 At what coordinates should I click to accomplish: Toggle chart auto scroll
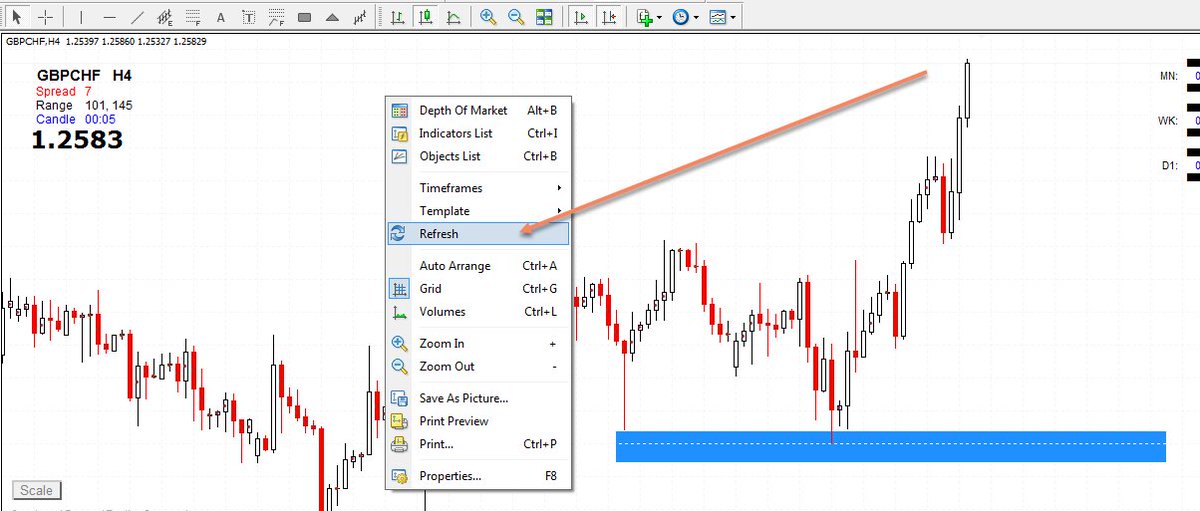pyautogui.click(x=579, y=17)
